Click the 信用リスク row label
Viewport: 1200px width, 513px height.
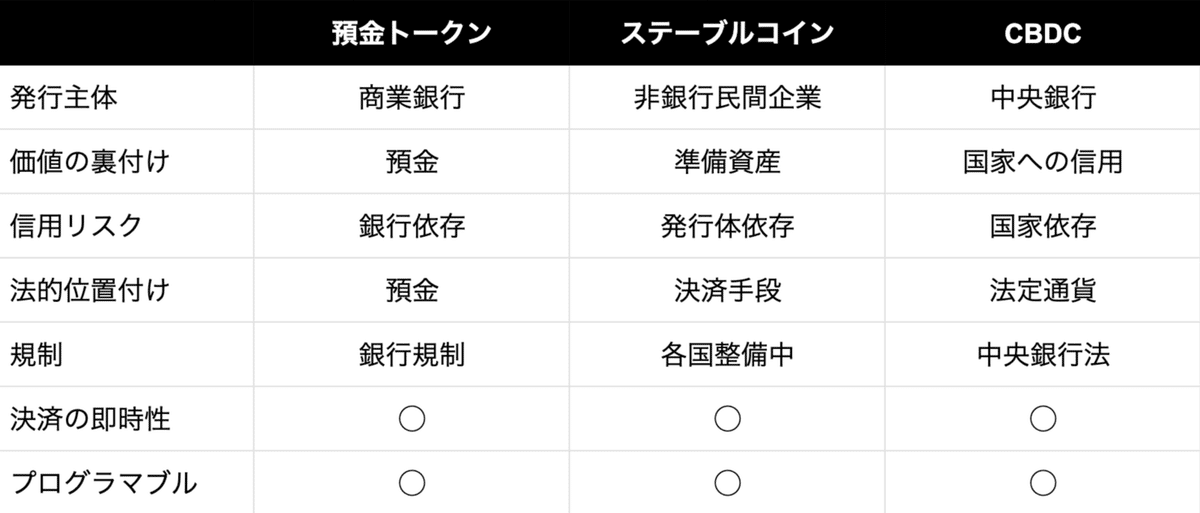click(76, 226)
